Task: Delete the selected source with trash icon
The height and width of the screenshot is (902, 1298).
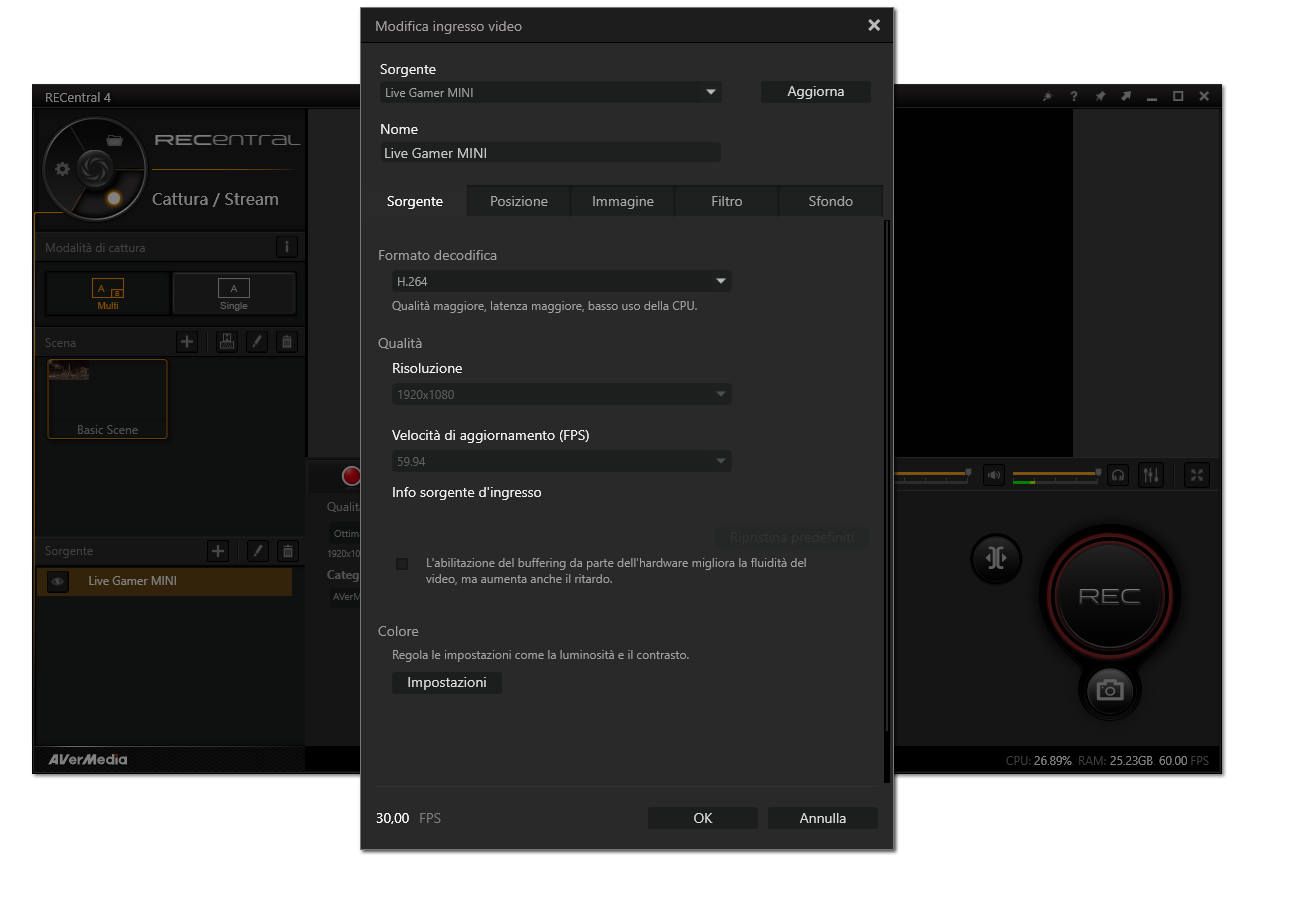Action: pyautogui.click(x=288, y=551)
